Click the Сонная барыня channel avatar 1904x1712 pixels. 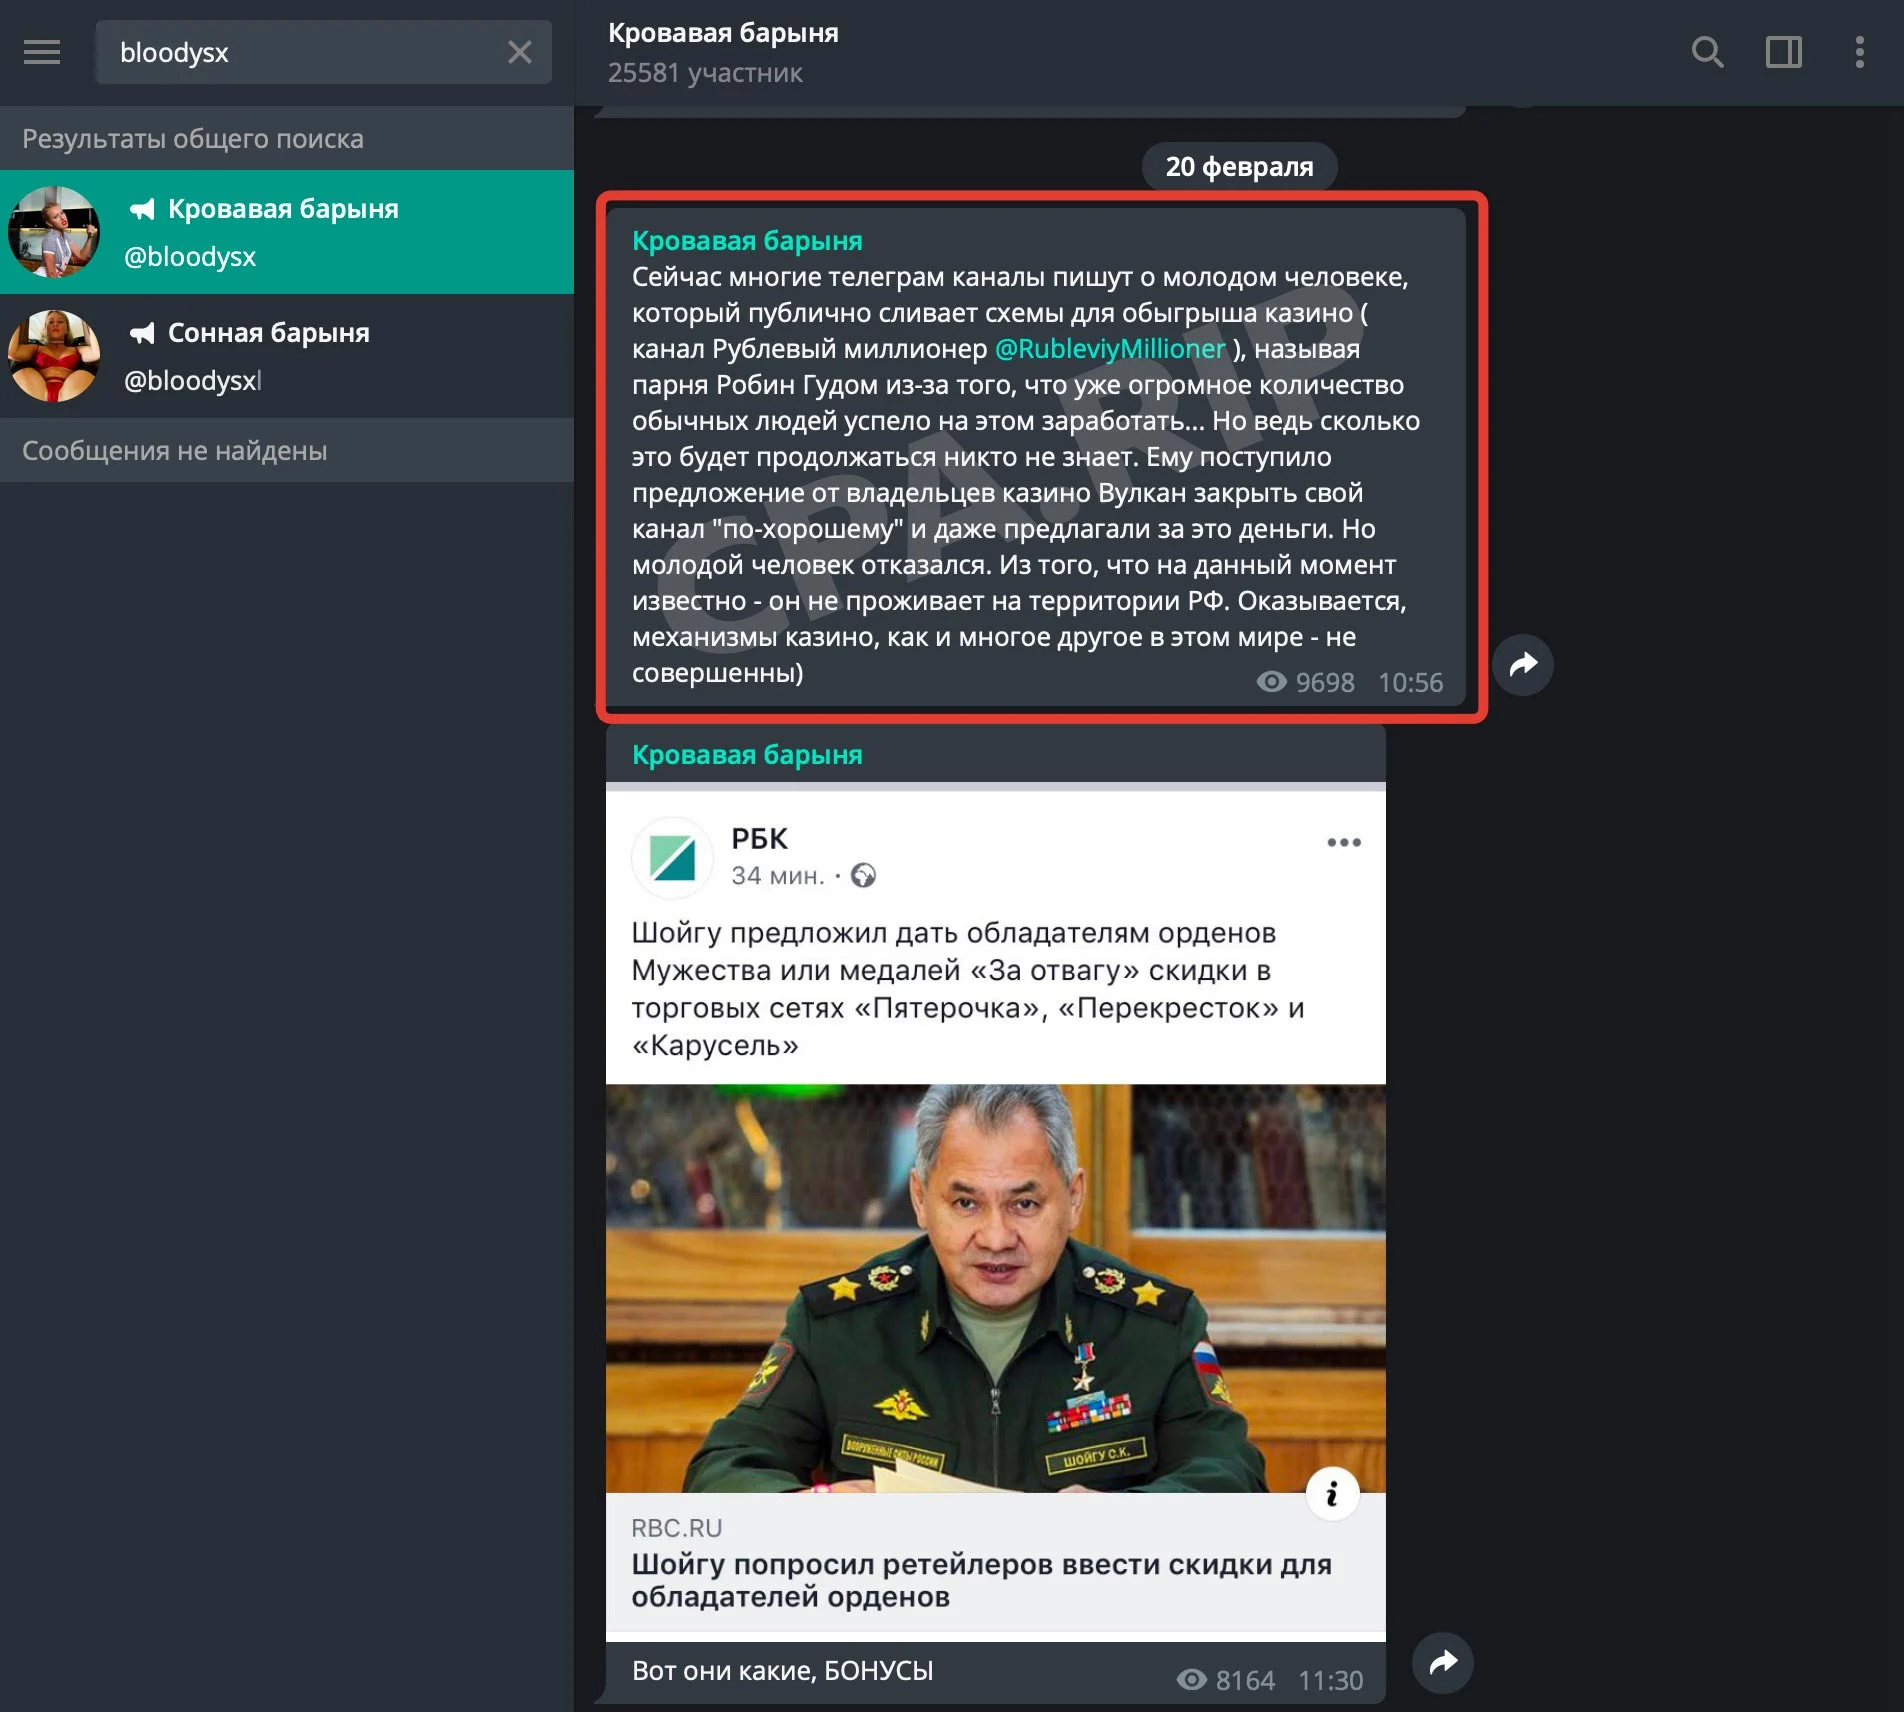[54, 356]
